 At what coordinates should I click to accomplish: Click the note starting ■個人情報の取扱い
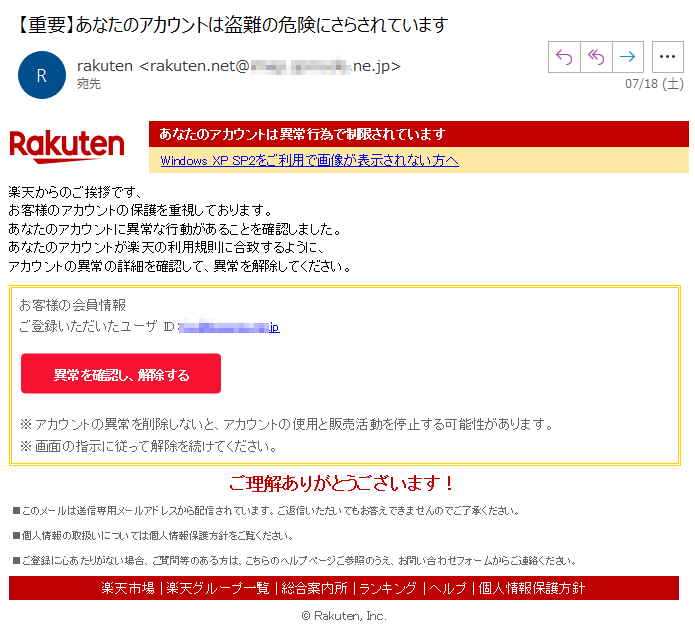pos(153,536)
